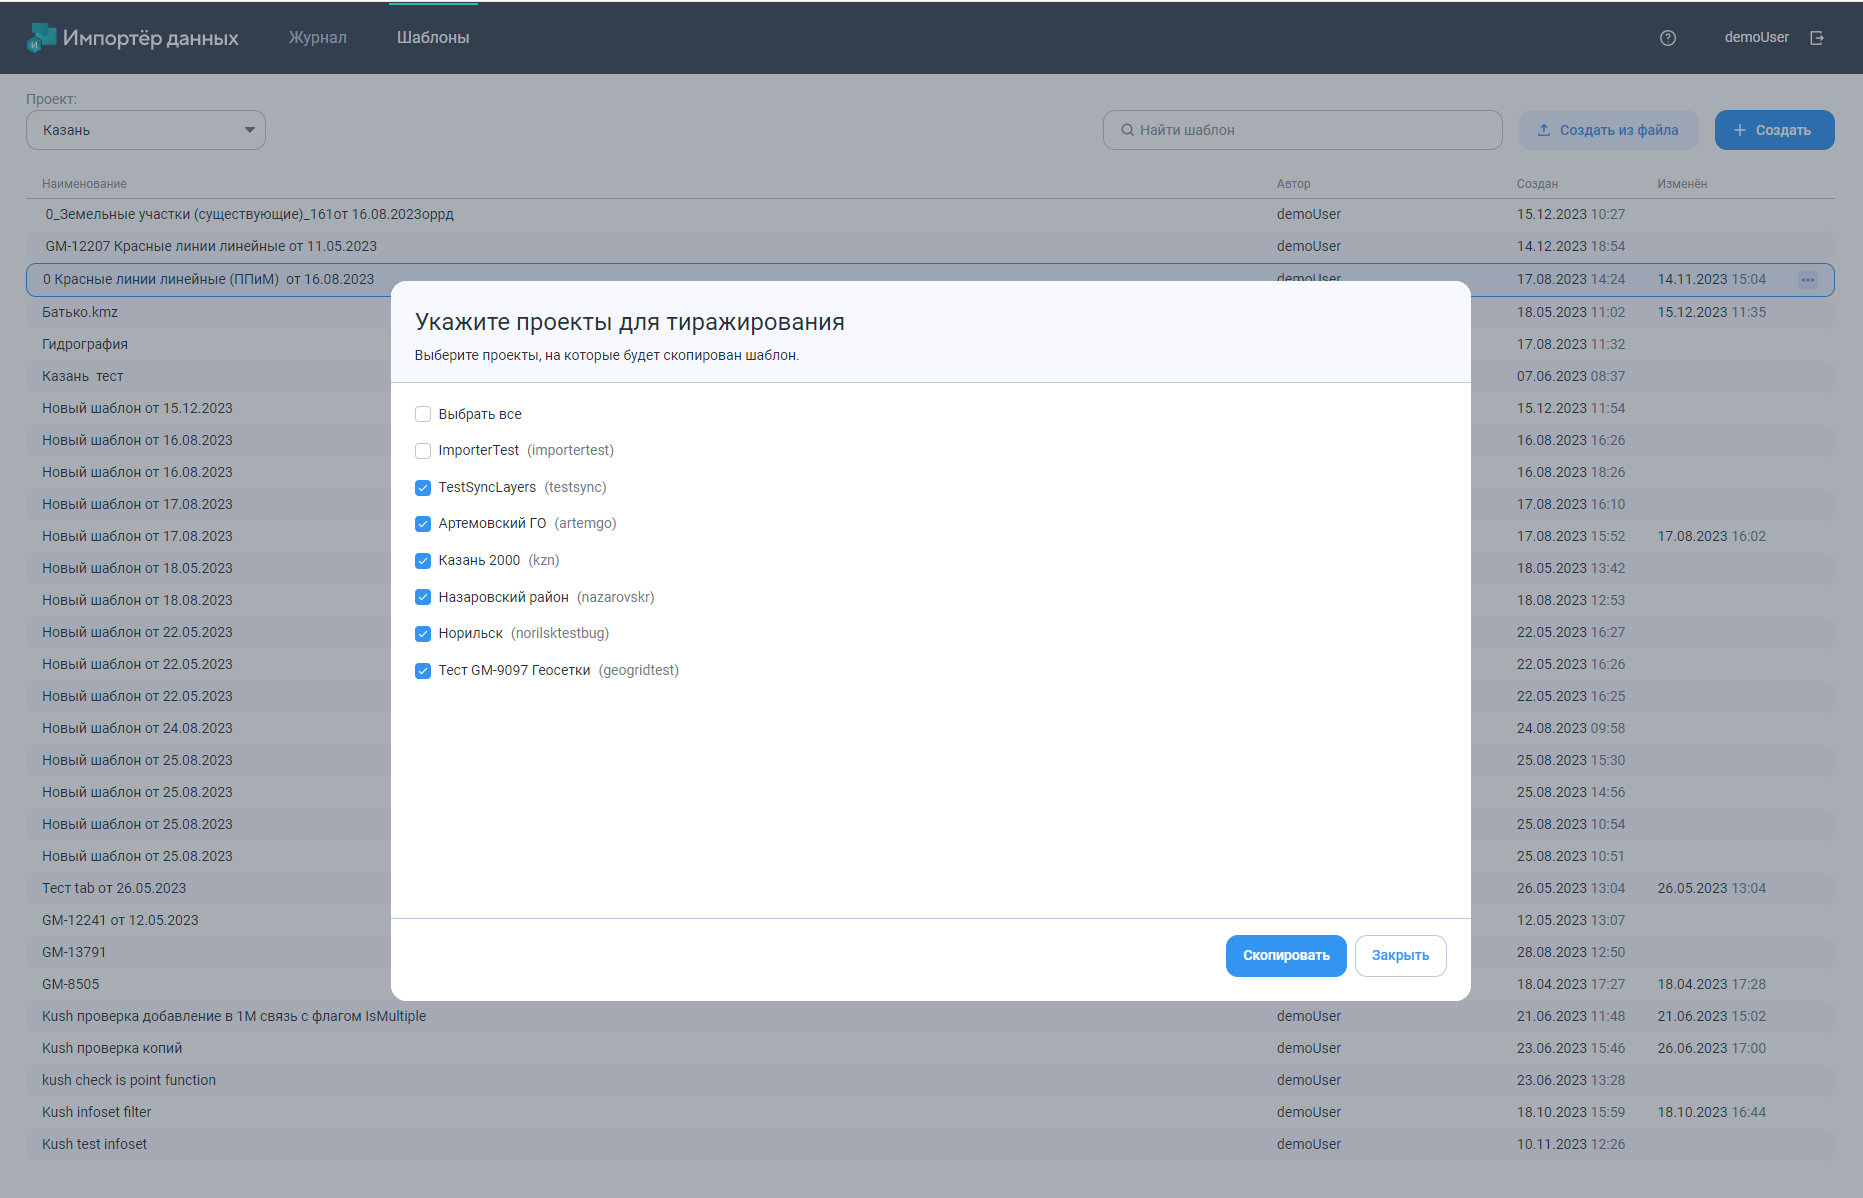This screenshot has height=1198, width=1863.
Task: Click the demoUser account name
Action: (x=1756, y=37)
